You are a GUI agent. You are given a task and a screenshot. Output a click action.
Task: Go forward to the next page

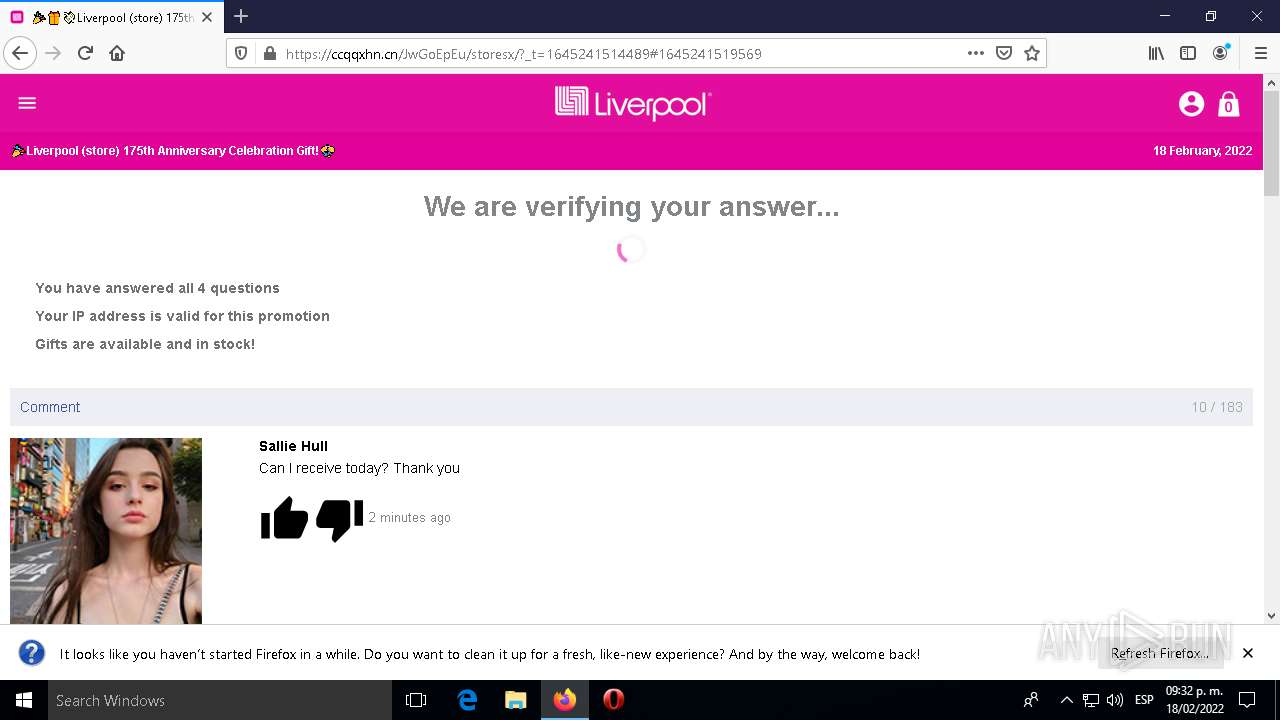(53, 53)
